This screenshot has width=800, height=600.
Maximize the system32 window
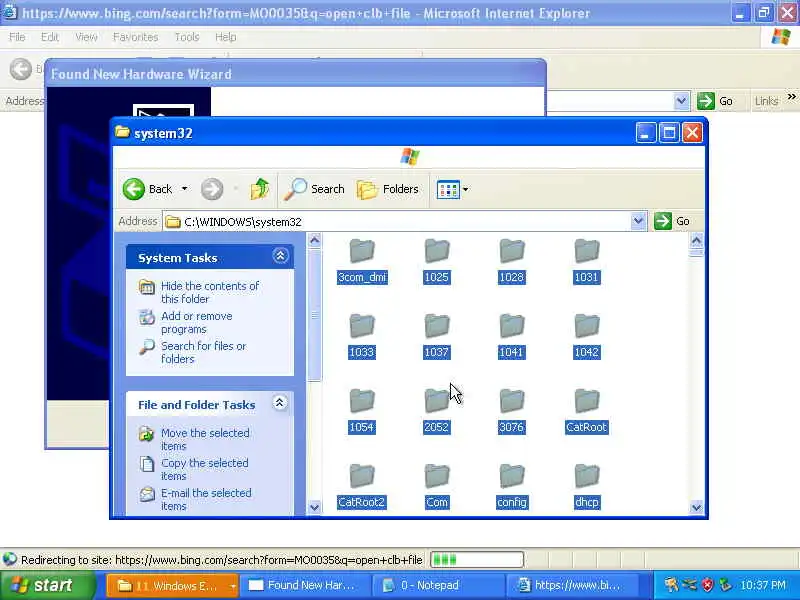coord(669,133)
